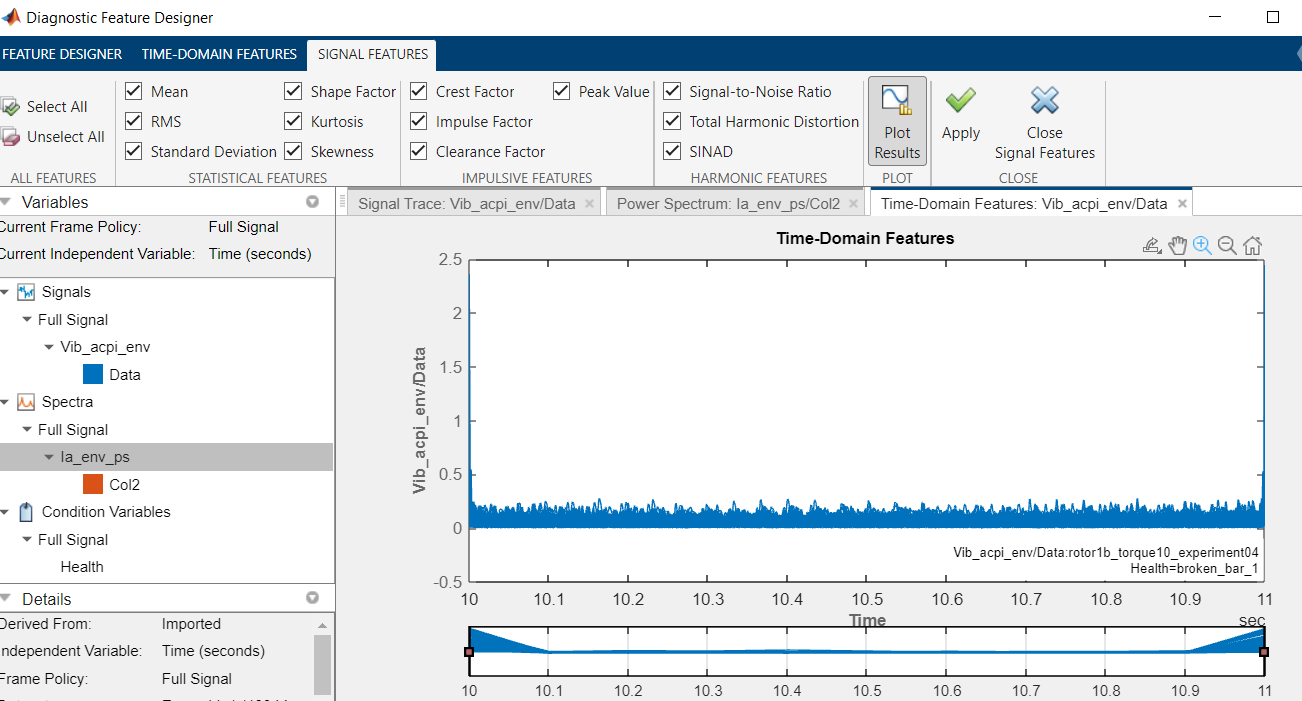Toggle the SINAD checkbox
Viewport: 1302px width, 701px height.
[x=672, y=151]
